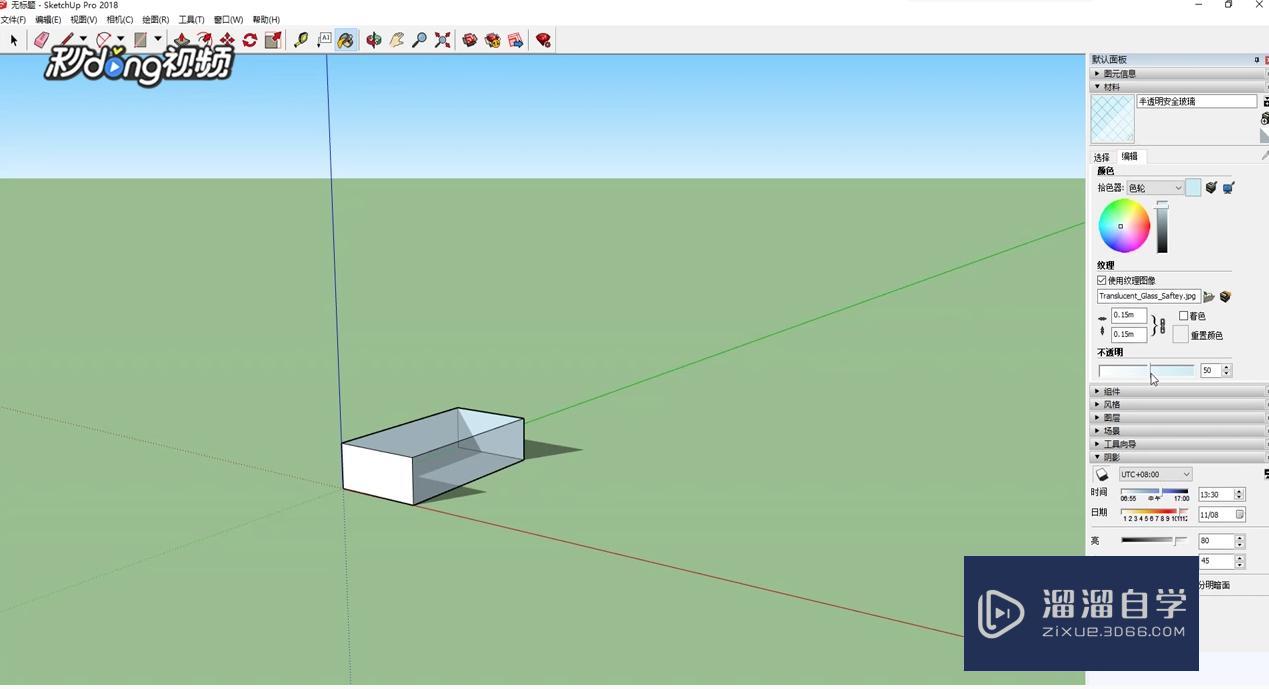Viewport: 1269px width, 689px height.
Task: Select the Tape Measure tool
Action: coord(300,40)
